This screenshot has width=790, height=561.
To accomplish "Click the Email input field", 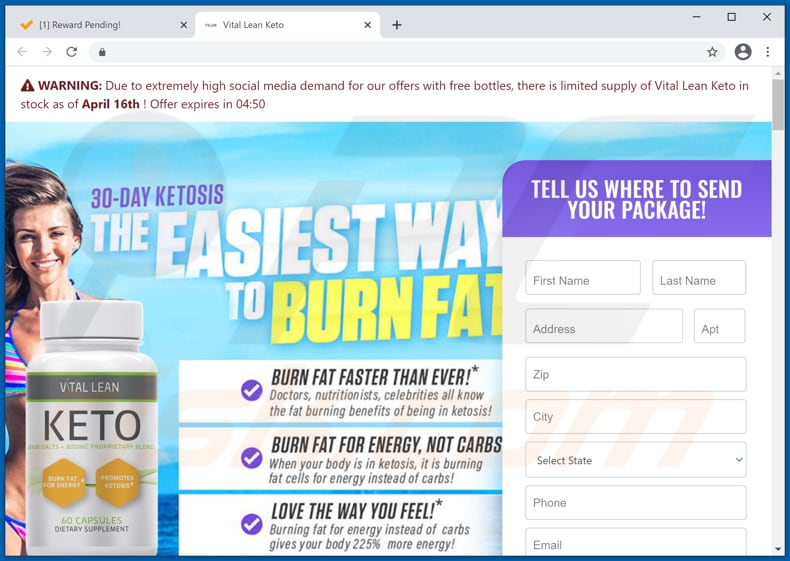I will pos(636,542).
